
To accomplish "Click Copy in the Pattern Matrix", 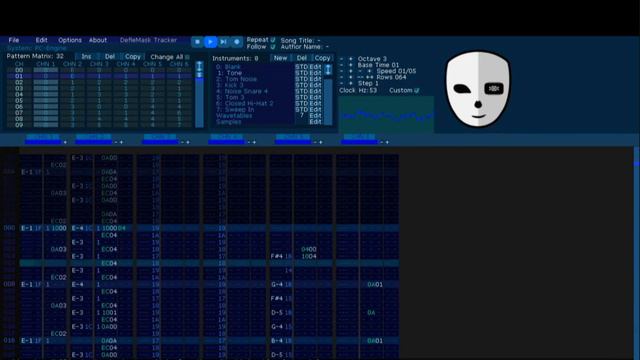I will 133,57.
